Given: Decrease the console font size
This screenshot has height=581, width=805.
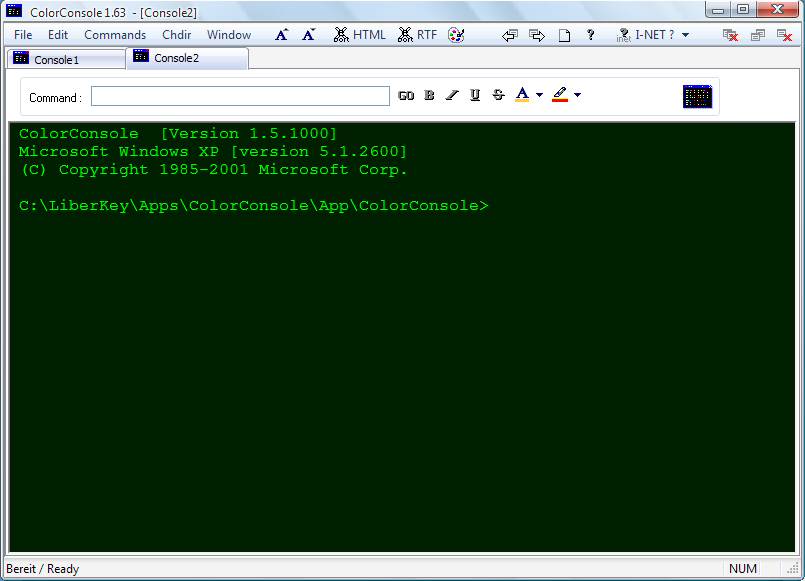Looking at the screenshot, I should [x=309, y=35].
